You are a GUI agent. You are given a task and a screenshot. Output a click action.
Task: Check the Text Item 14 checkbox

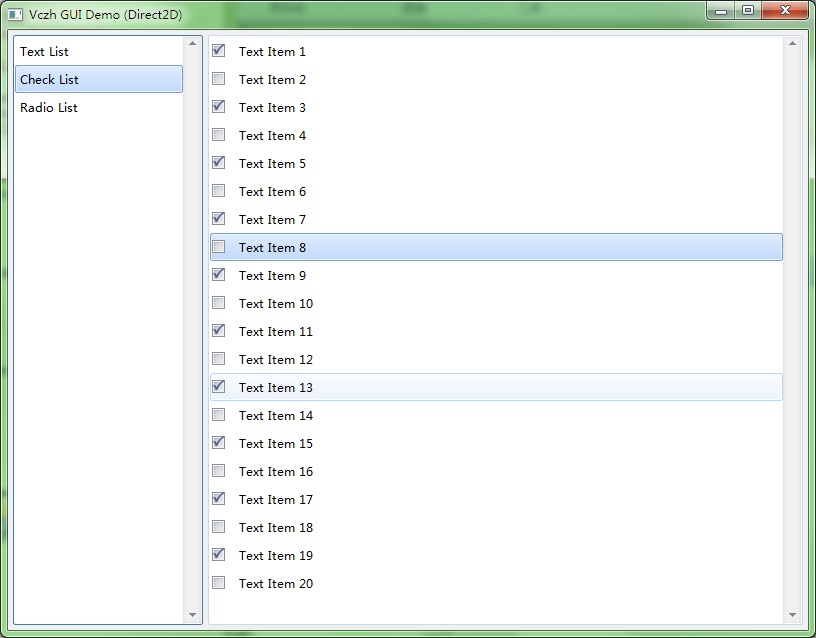(x=219, y=415)
